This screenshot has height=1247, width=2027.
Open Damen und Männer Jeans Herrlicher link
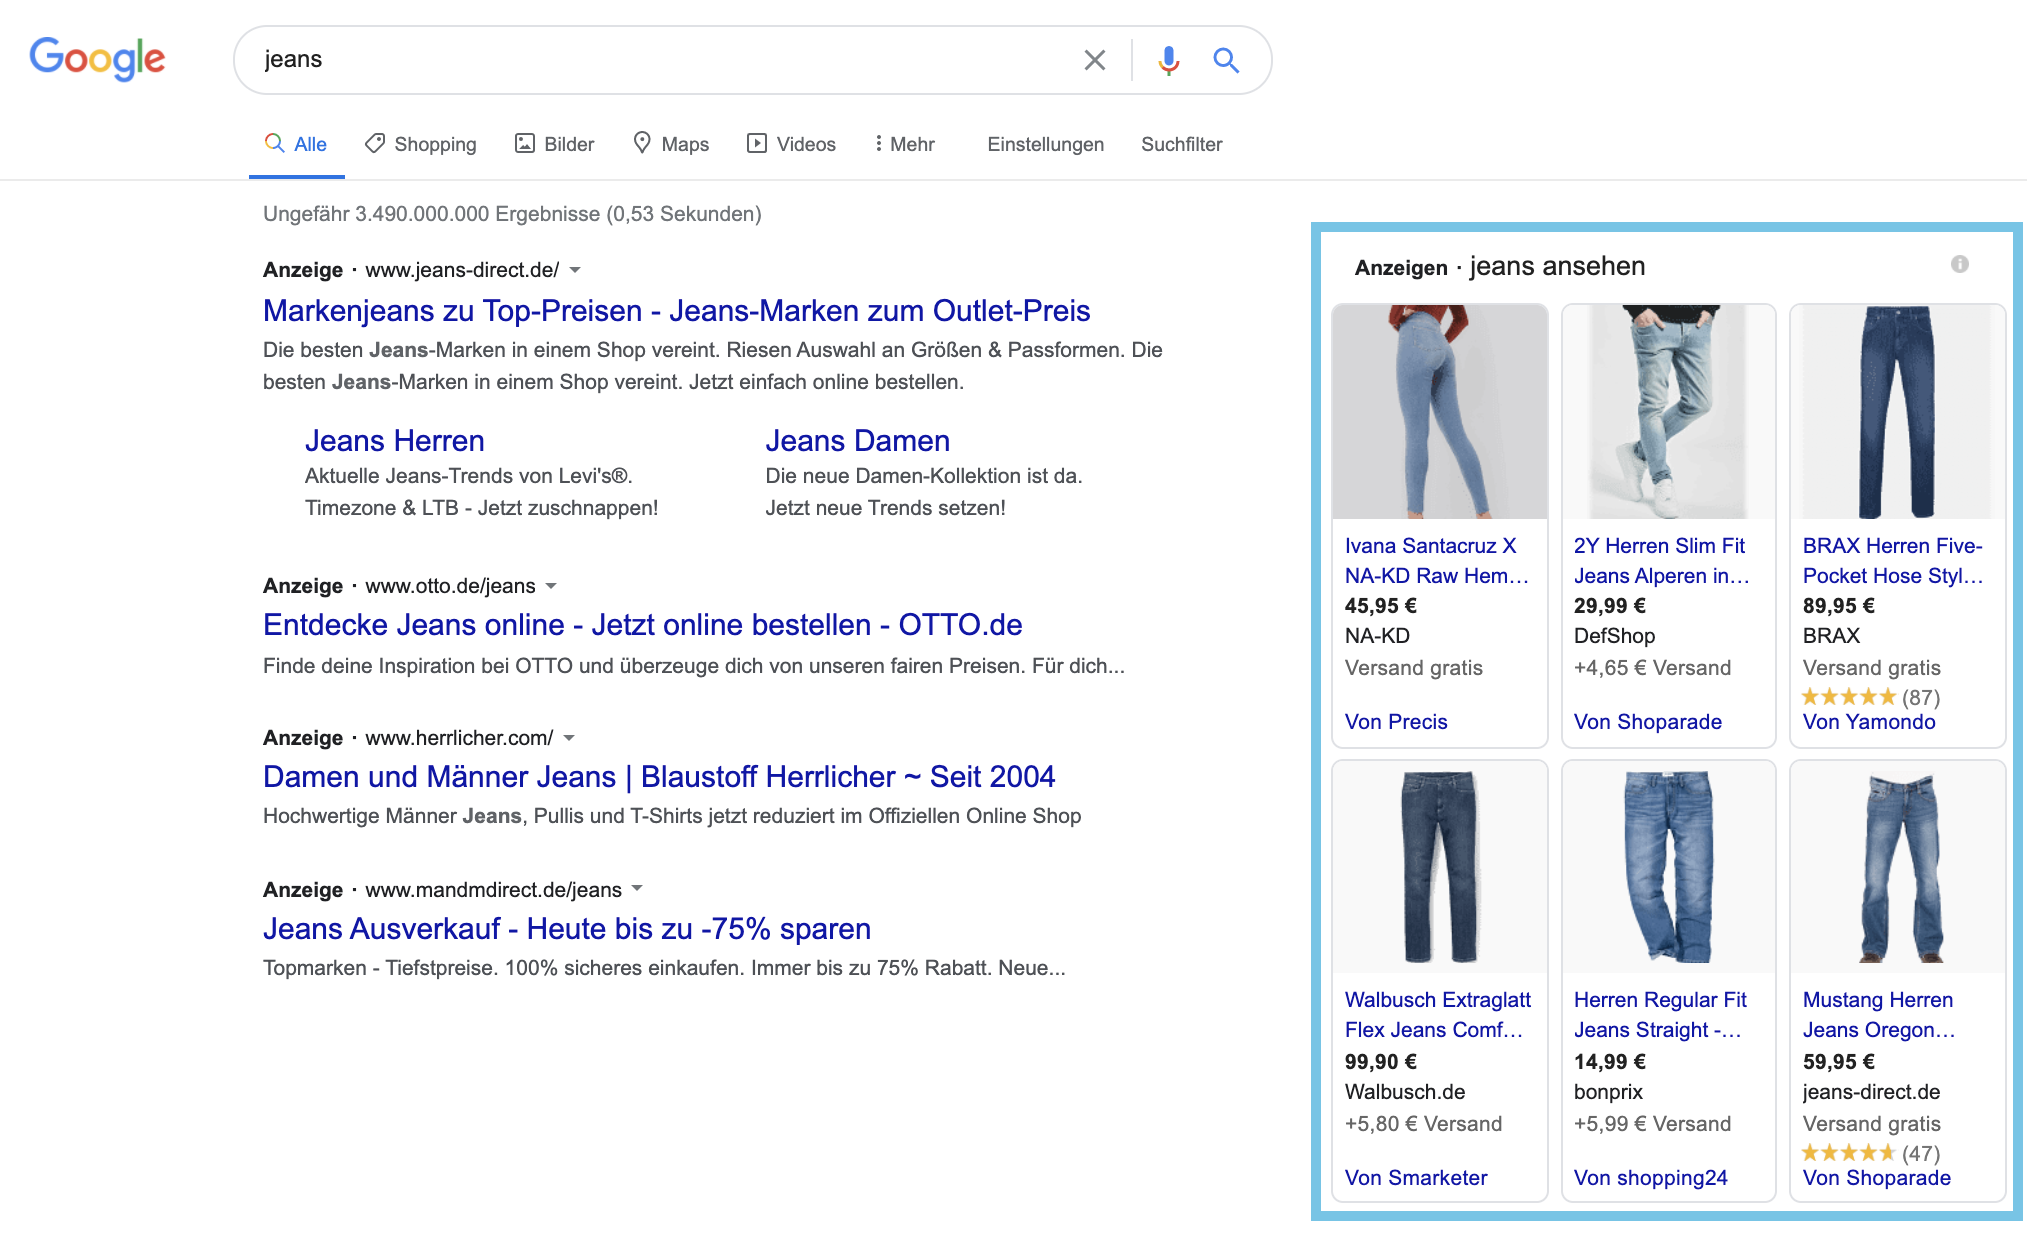pyautogui.click(x=659, y=777)
